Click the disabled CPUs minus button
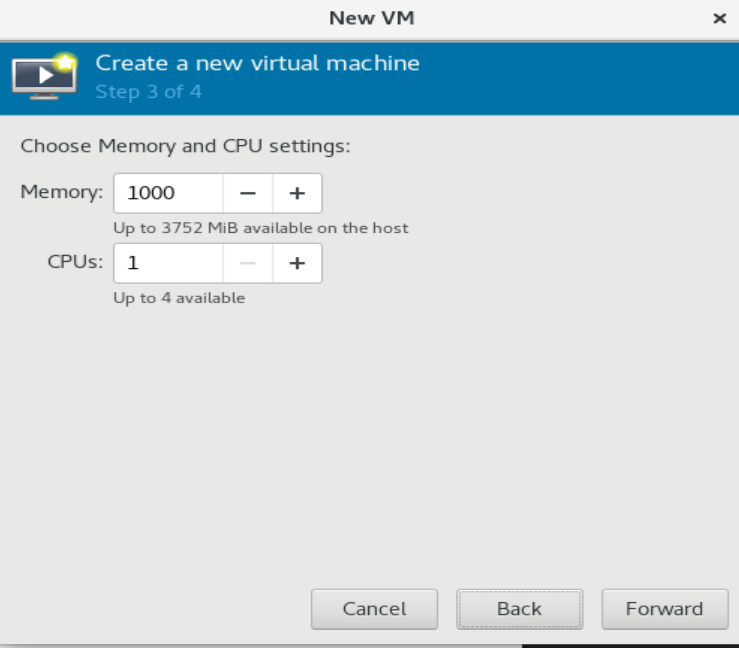This screenshot has width=739, height=648. point(248,263)
